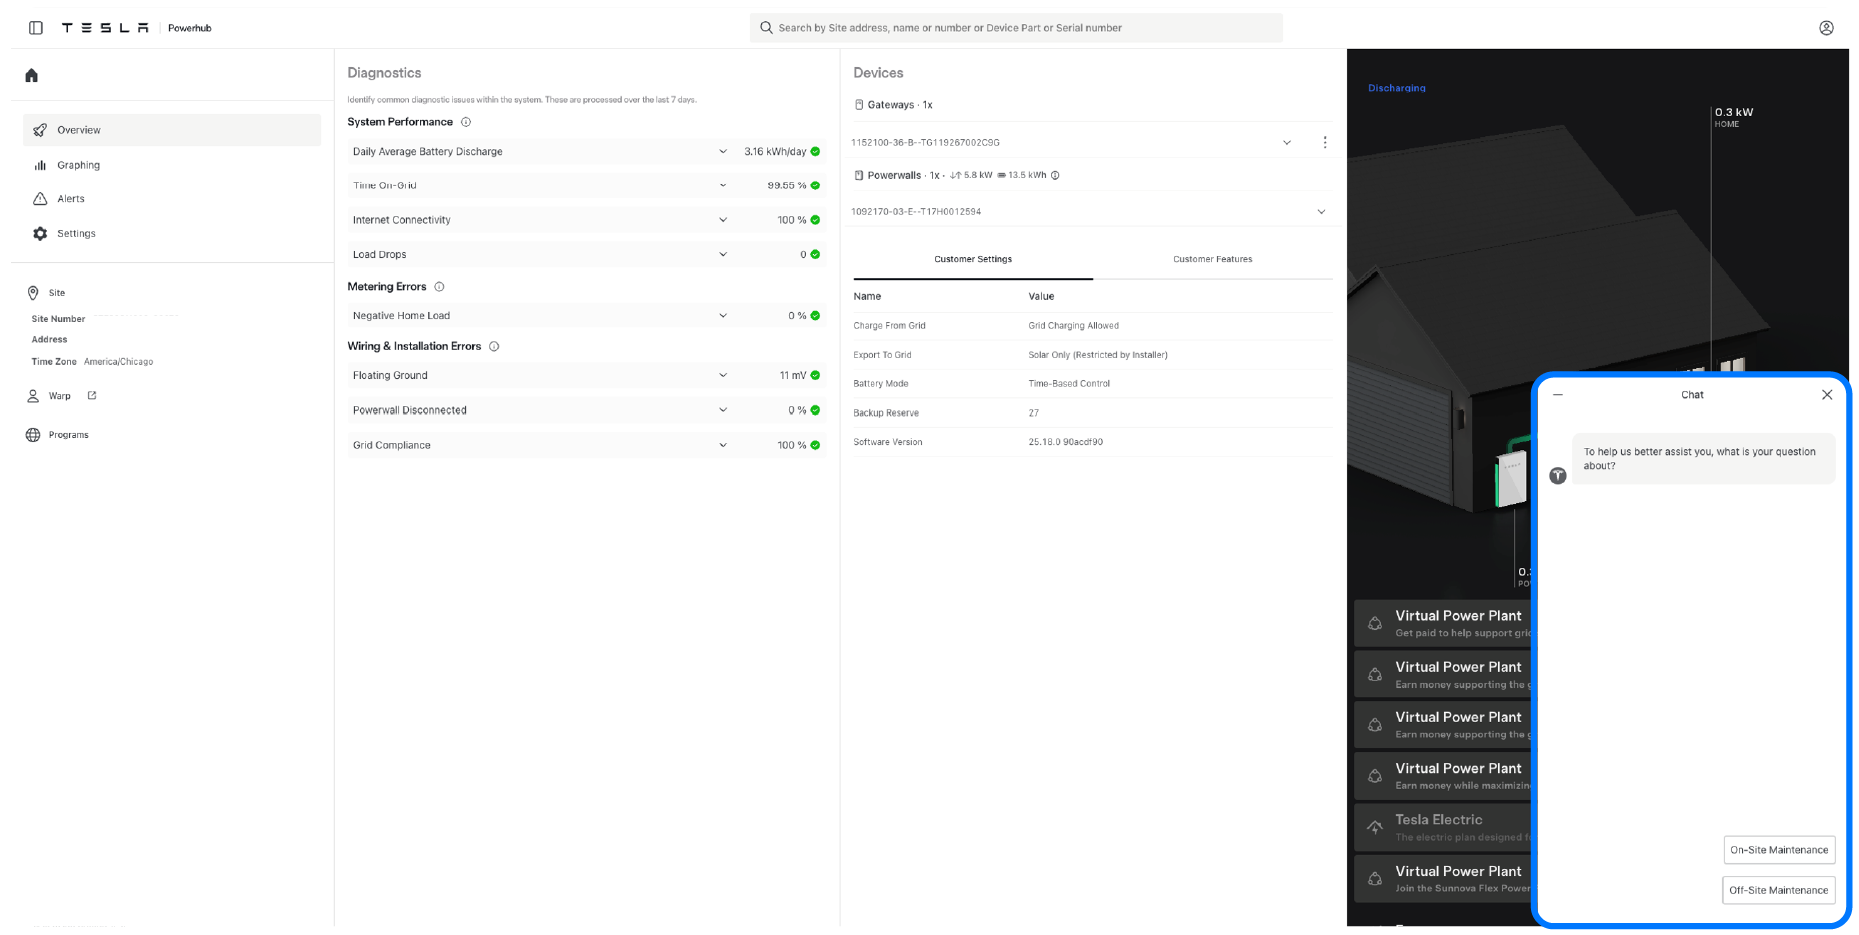Open Warp external link icon
Viewport: 1859px width, 935px height.
(92, 396)
